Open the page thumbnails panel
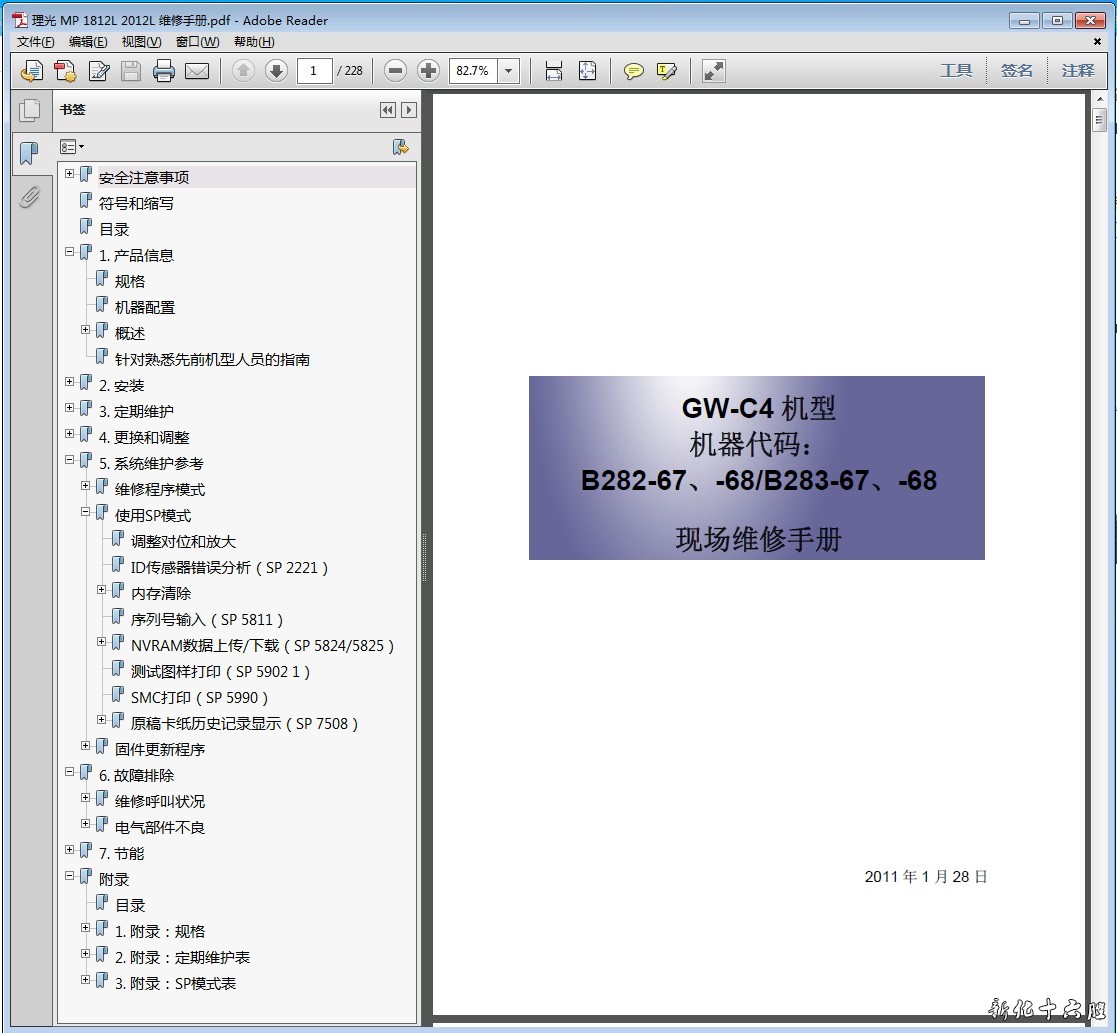Viewport: 1117px width, 1033px height. 30,111
